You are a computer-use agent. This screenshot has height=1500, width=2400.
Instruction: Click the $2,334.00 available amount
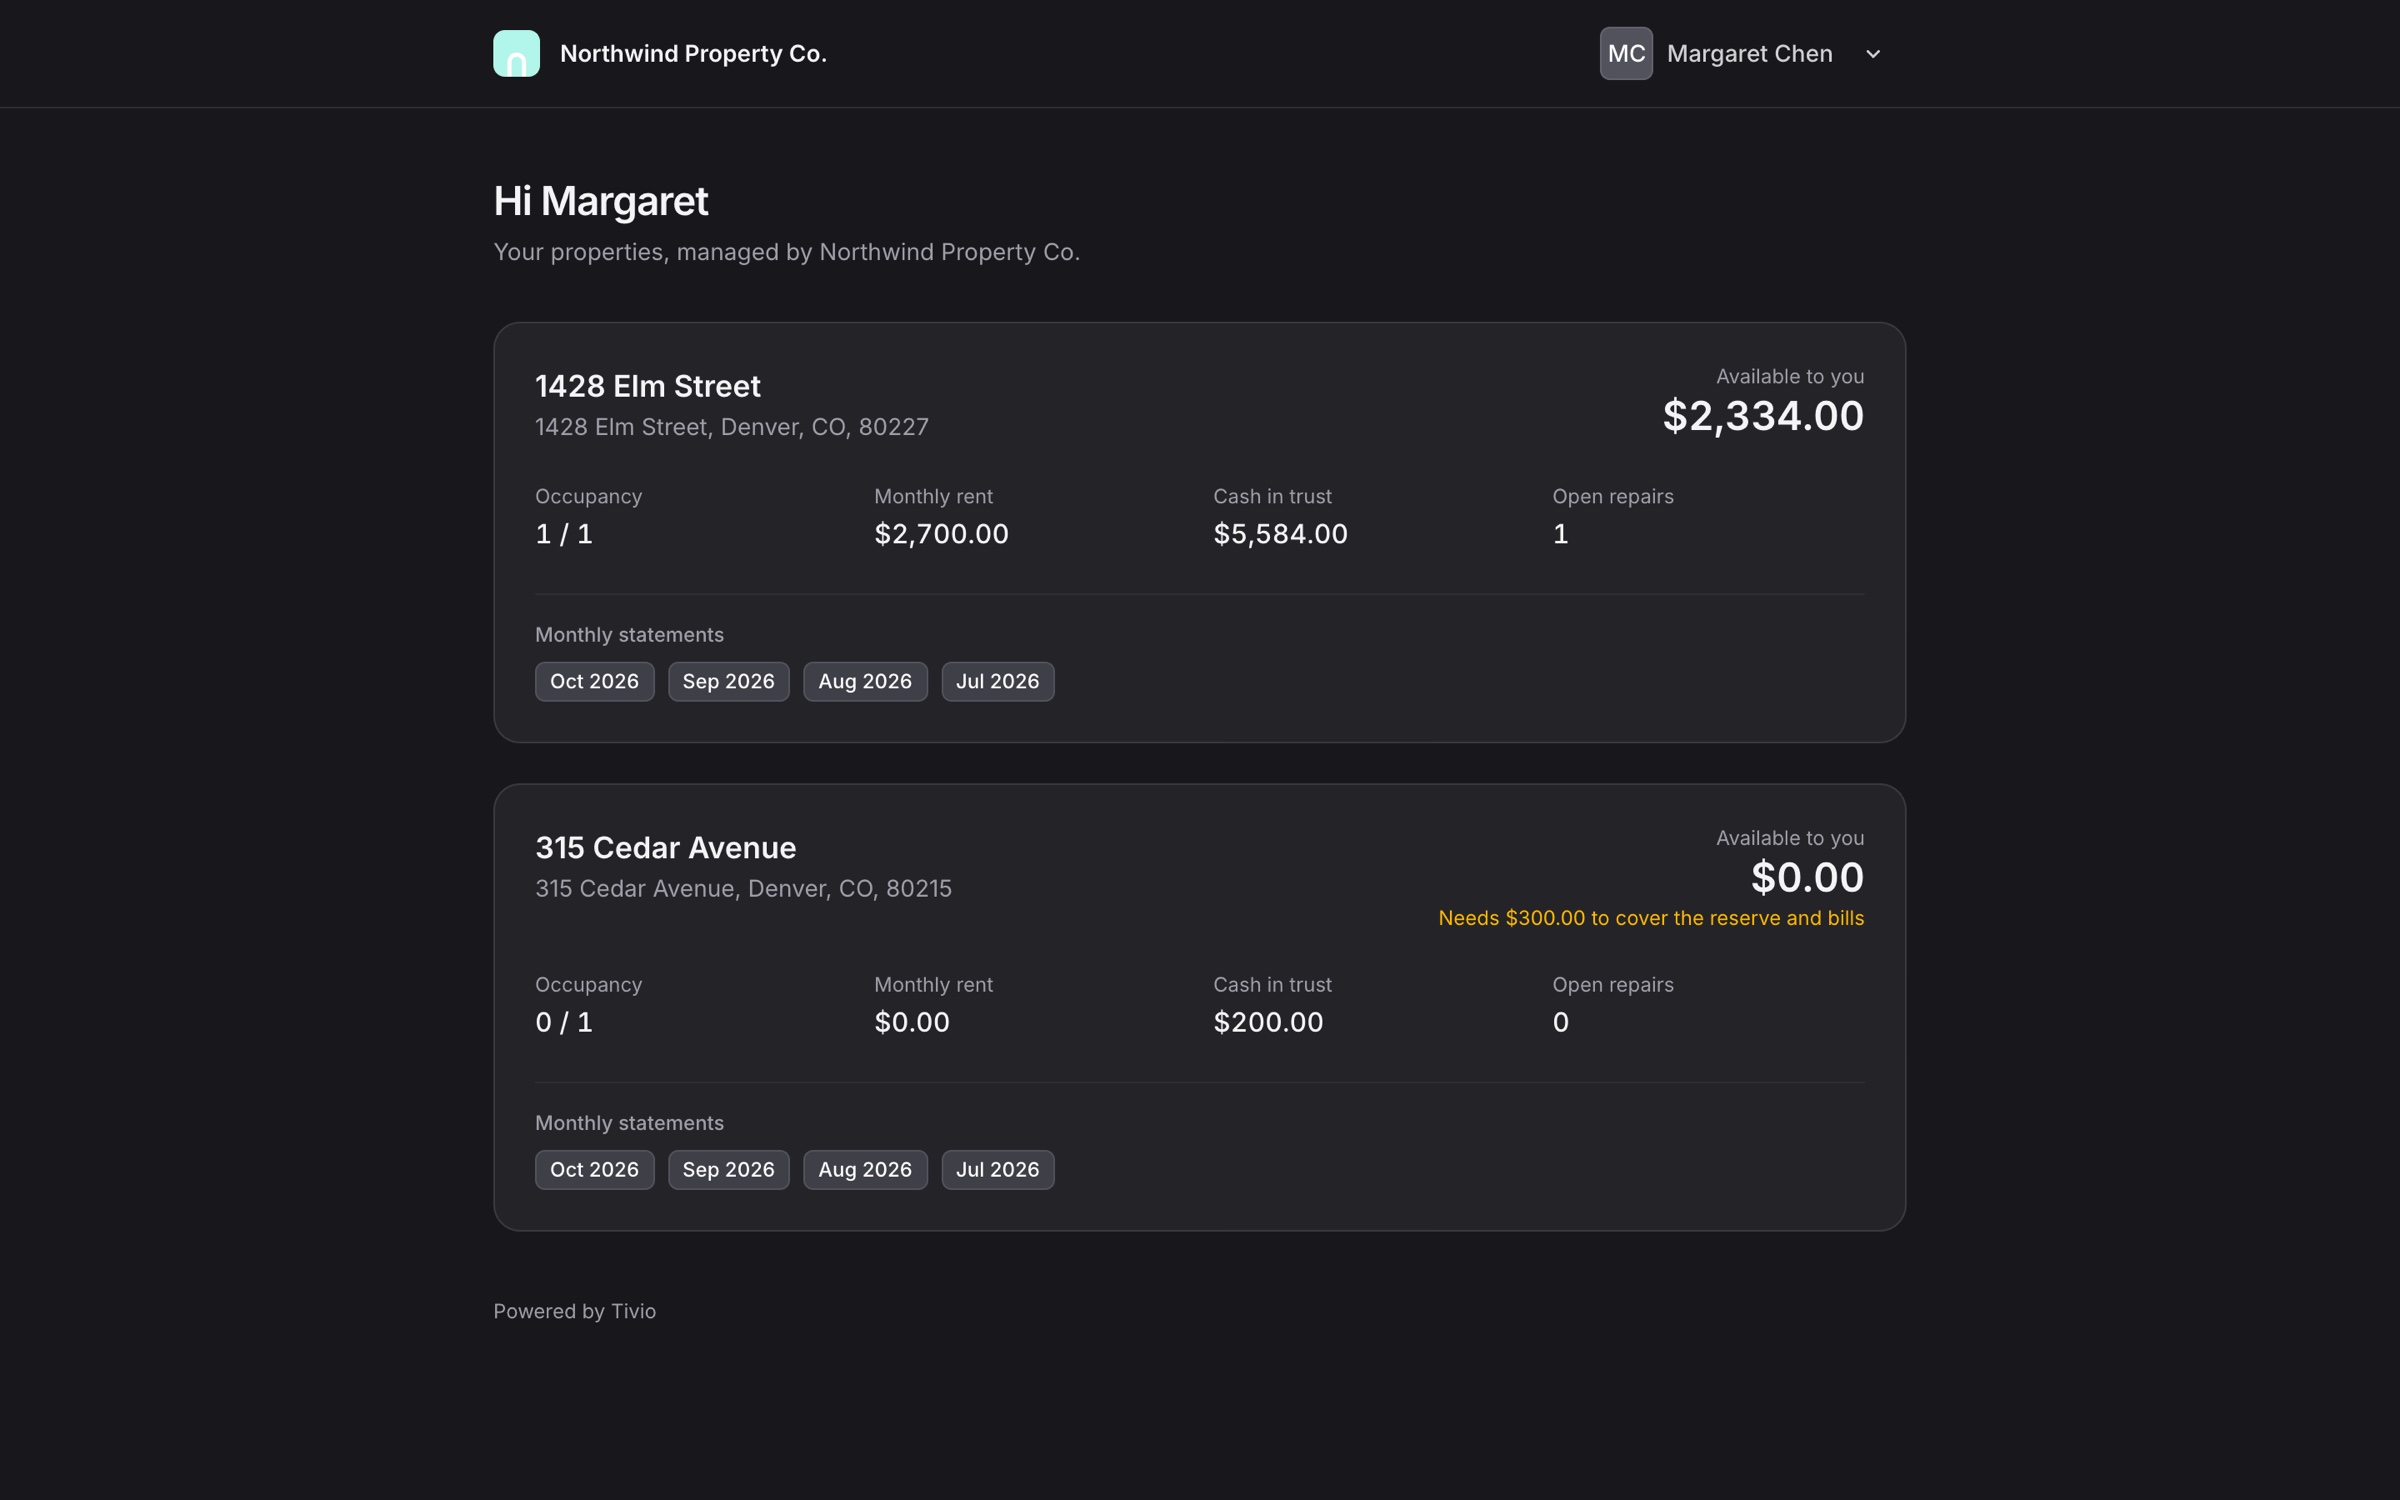(1763, 415)
